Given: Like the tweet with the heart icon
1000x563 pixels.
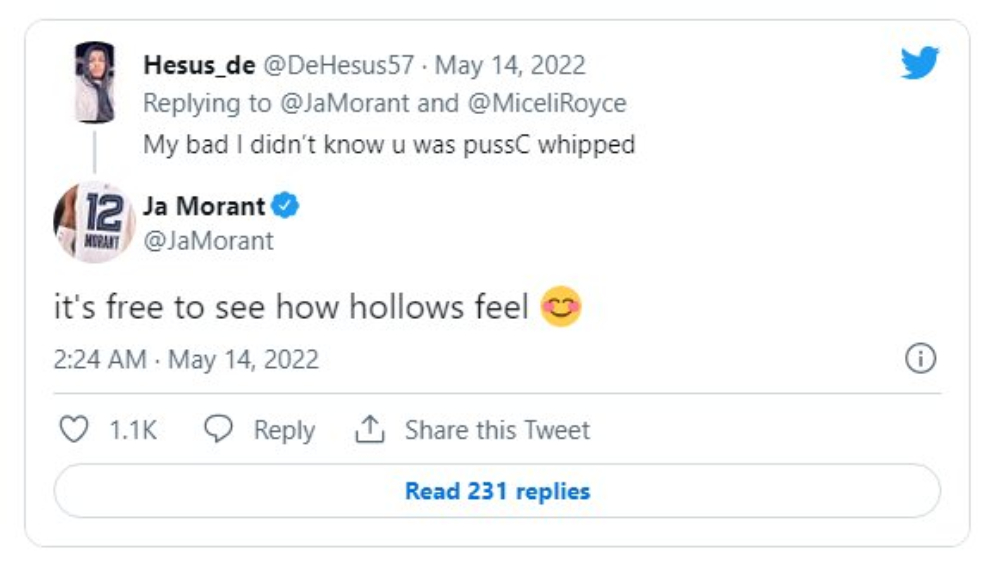Looking at the screenshot, I should 74,430.
